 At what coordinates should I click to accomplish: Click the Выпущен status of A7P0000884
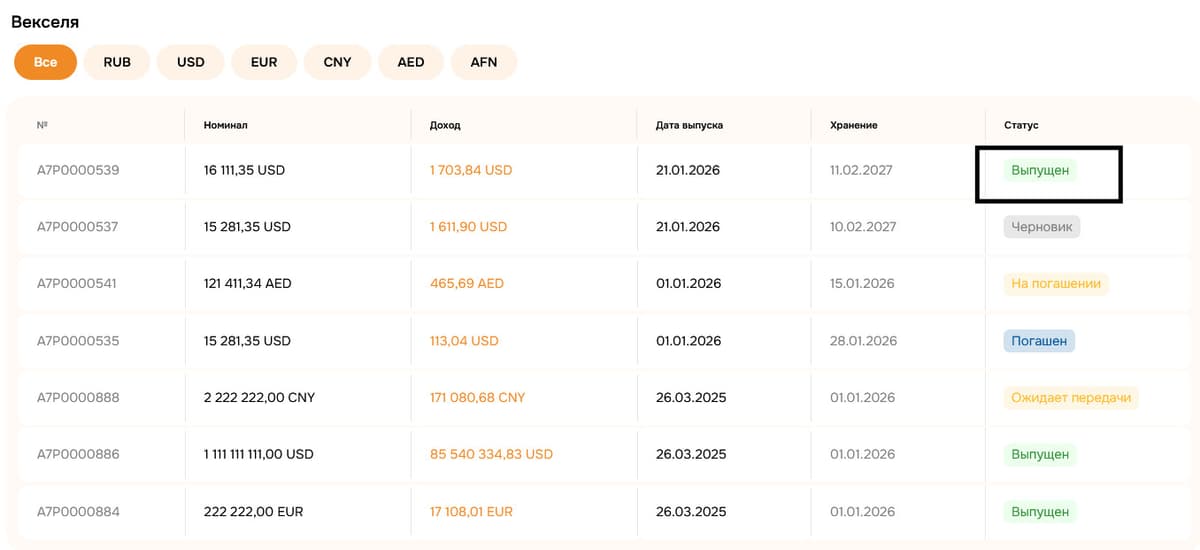click(1040, 511)
